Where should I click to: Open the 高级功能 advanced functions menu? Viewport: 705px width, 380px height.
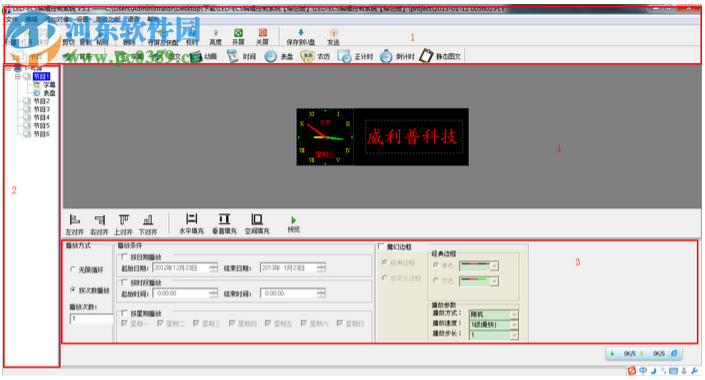click(x=108, y=19)
